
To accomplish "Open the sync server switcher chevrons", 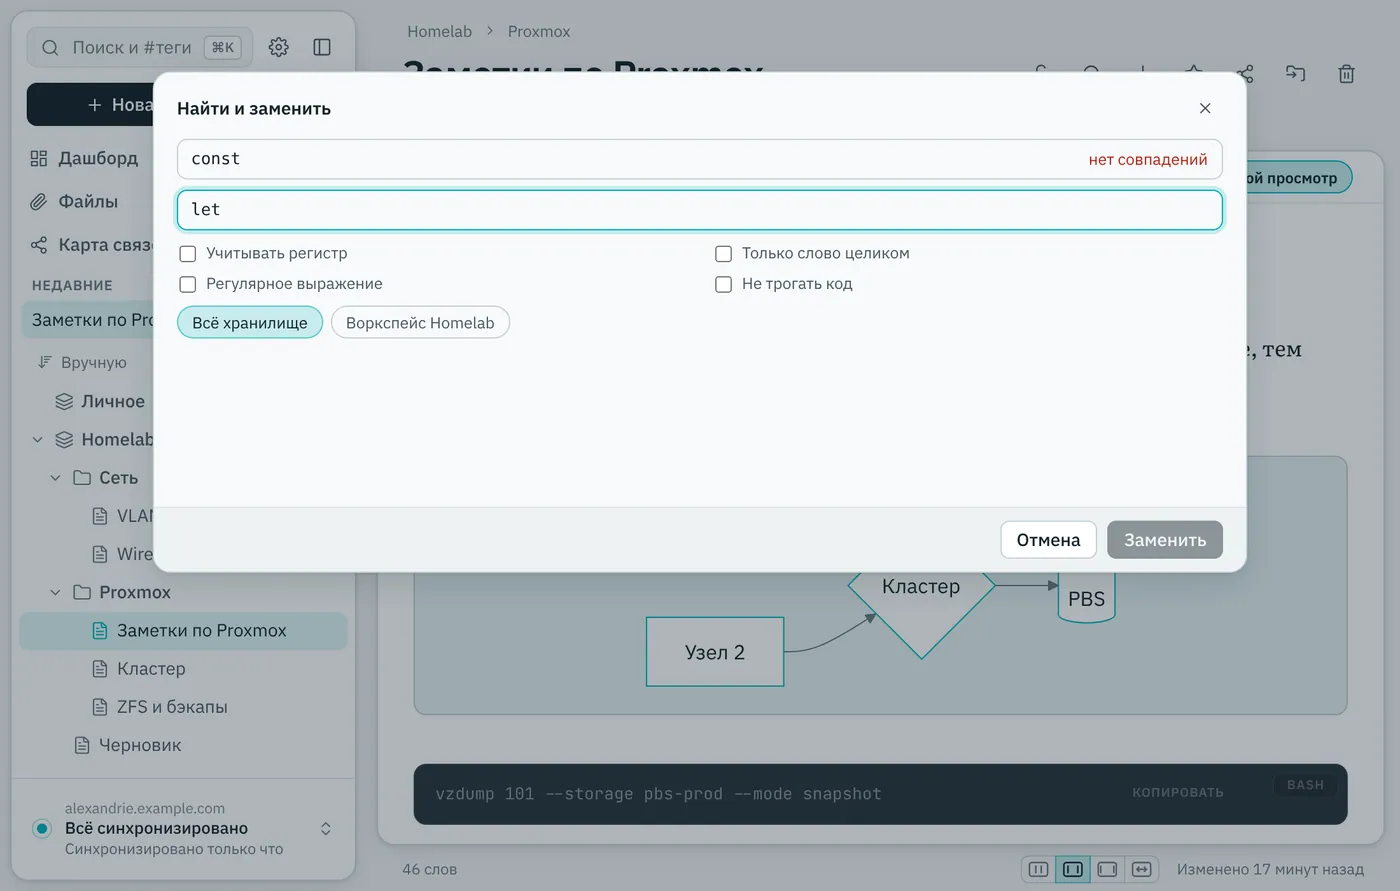I will click(x=326, y=828).
